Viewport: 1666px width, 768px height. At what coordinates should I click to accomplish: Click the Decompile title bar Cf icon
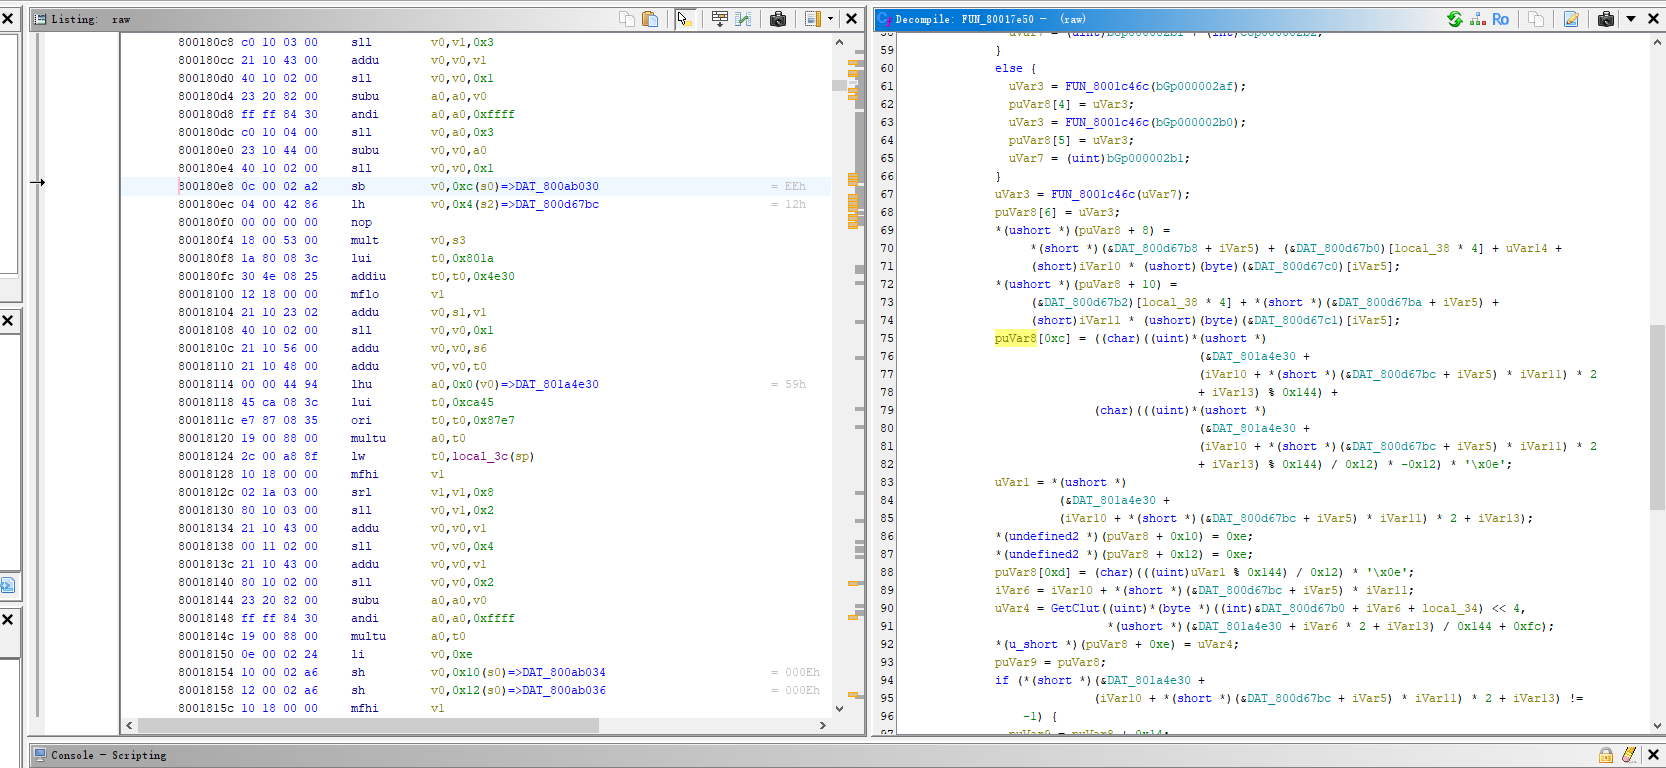(x=884, y=19)
